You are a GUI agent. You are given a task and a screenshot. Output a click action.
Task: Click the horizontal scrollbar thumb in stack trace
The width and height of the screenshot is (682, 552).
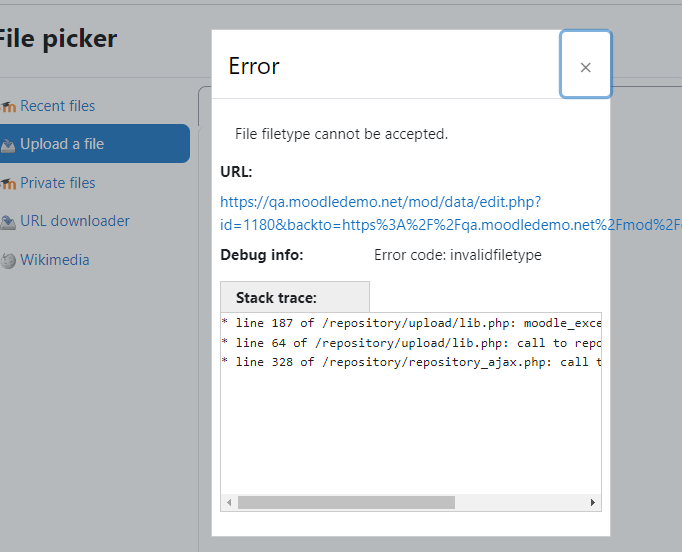click(x=346, y=502)
